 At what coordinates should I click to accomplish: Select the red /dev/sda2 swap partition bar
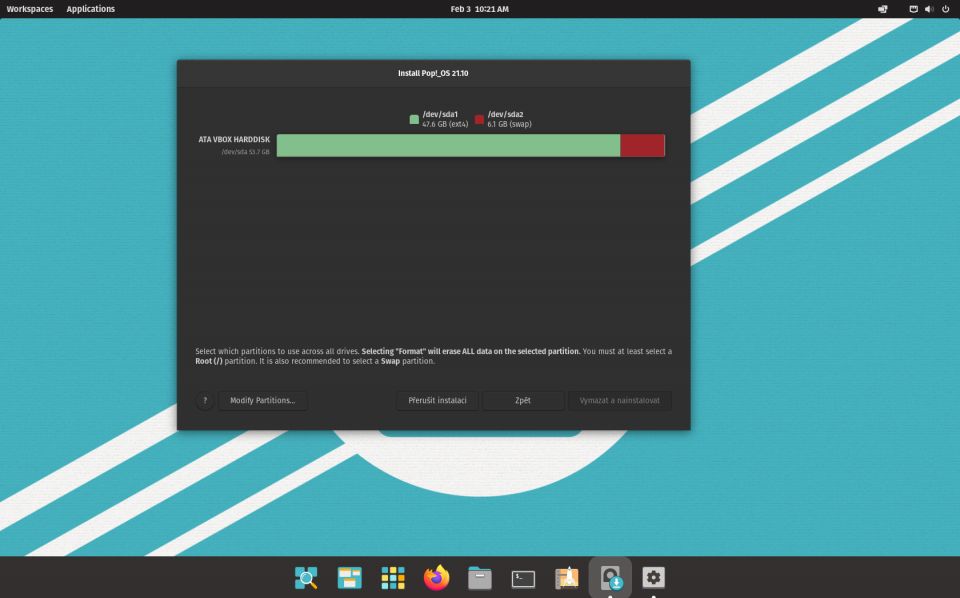642,146
